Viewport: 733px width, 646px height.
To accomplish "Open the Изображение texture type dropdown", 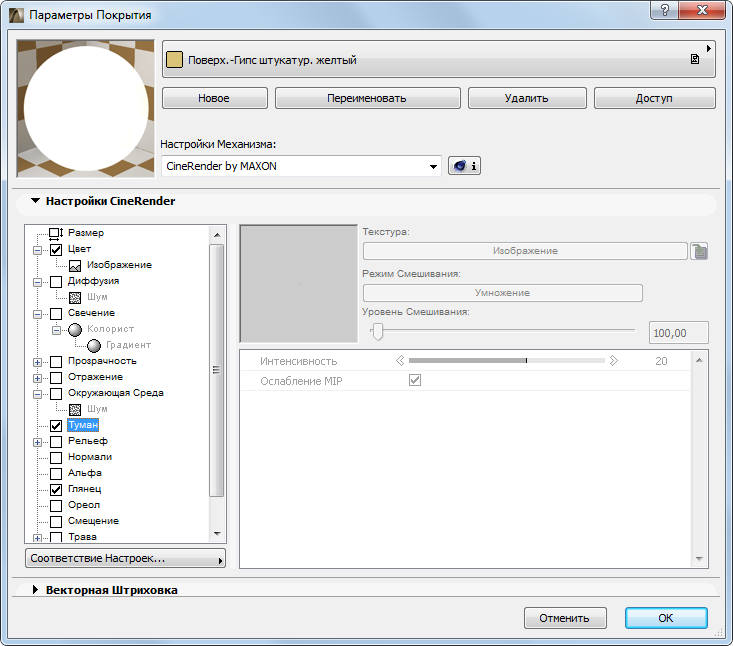I will point(525,251).
